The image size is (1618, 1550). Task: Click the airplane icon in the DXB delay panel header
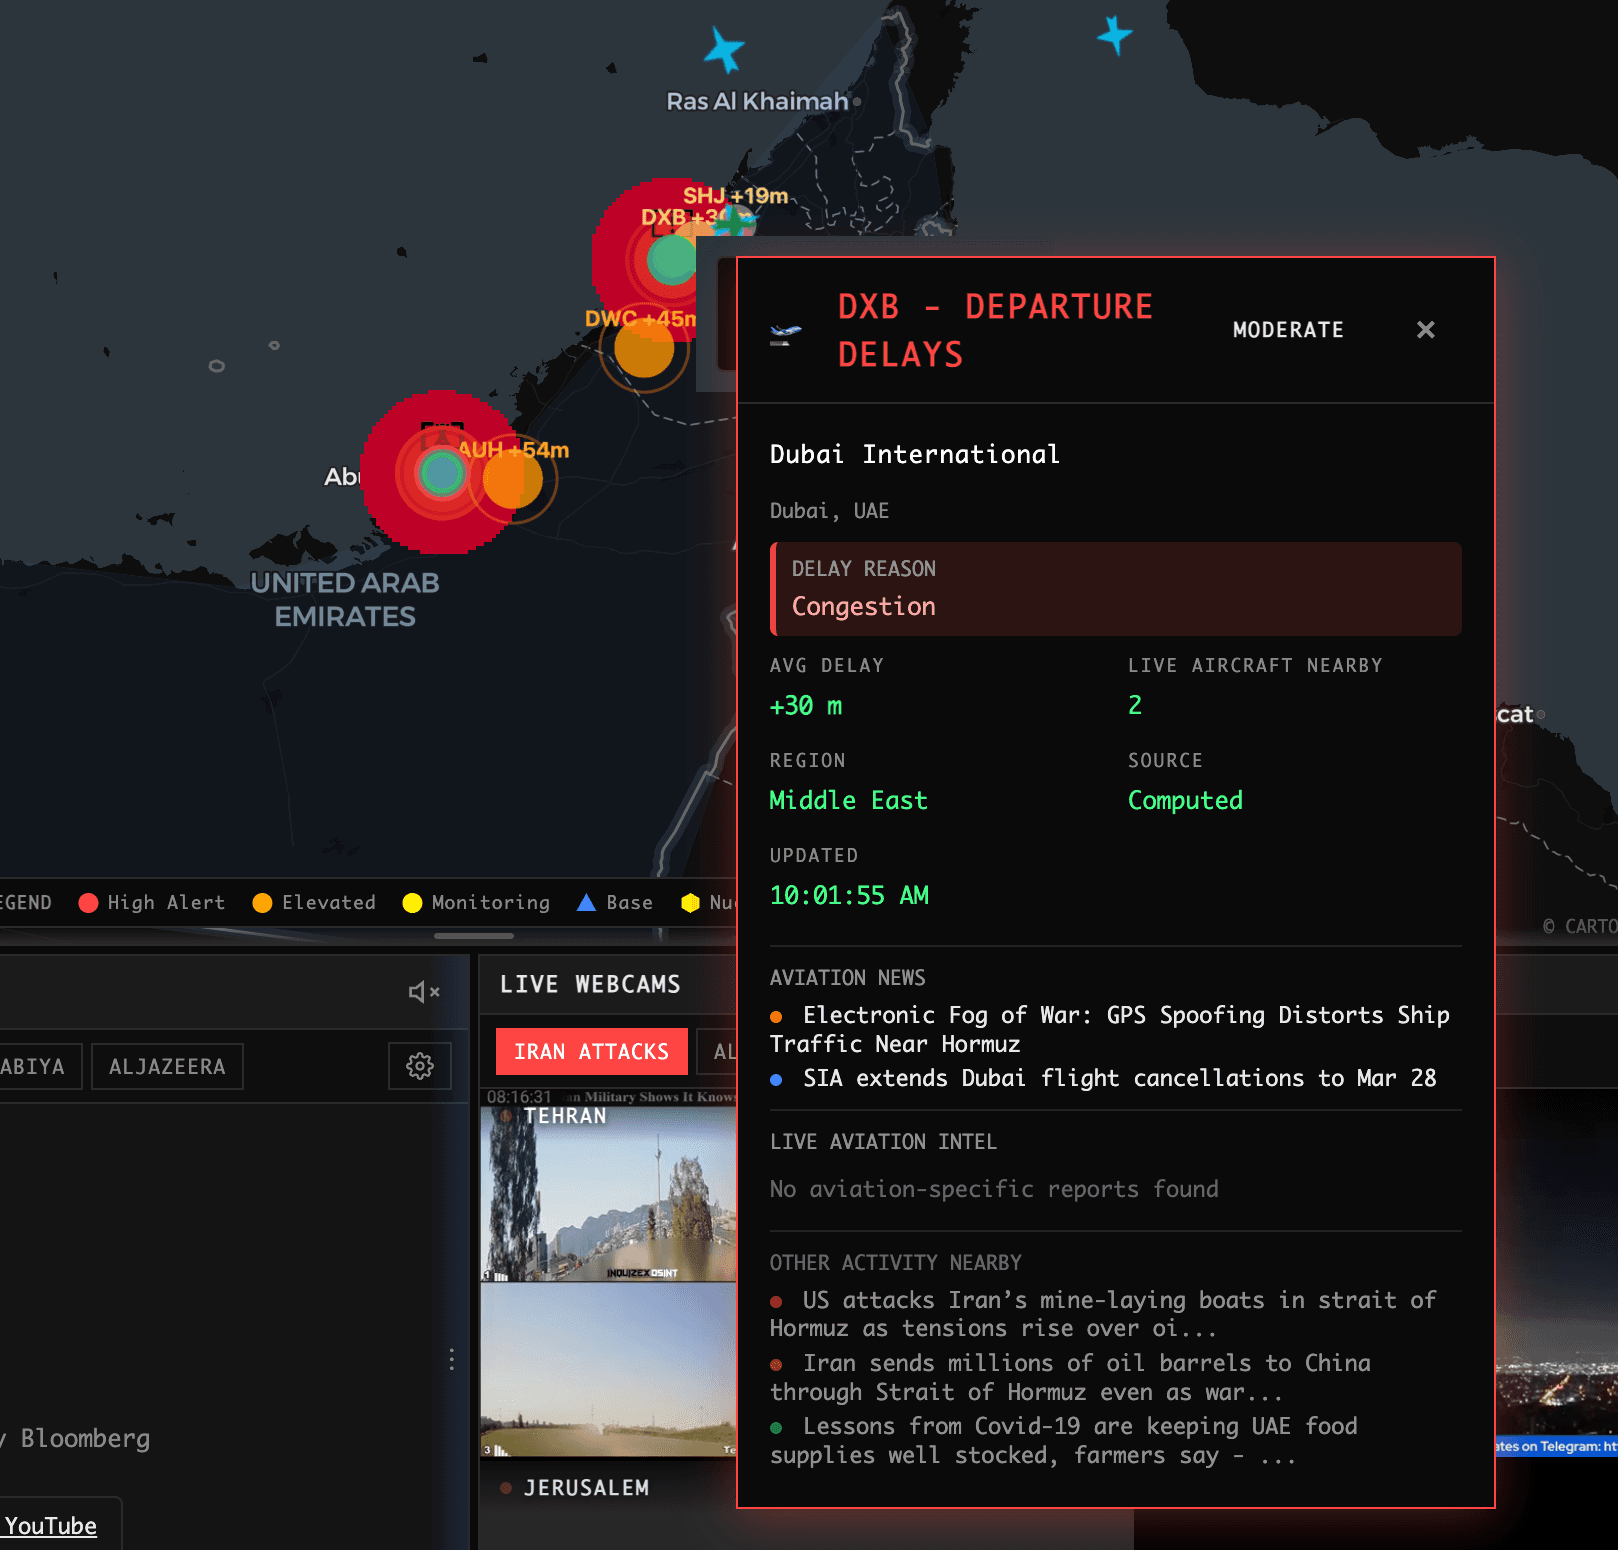tap(785, 330)
